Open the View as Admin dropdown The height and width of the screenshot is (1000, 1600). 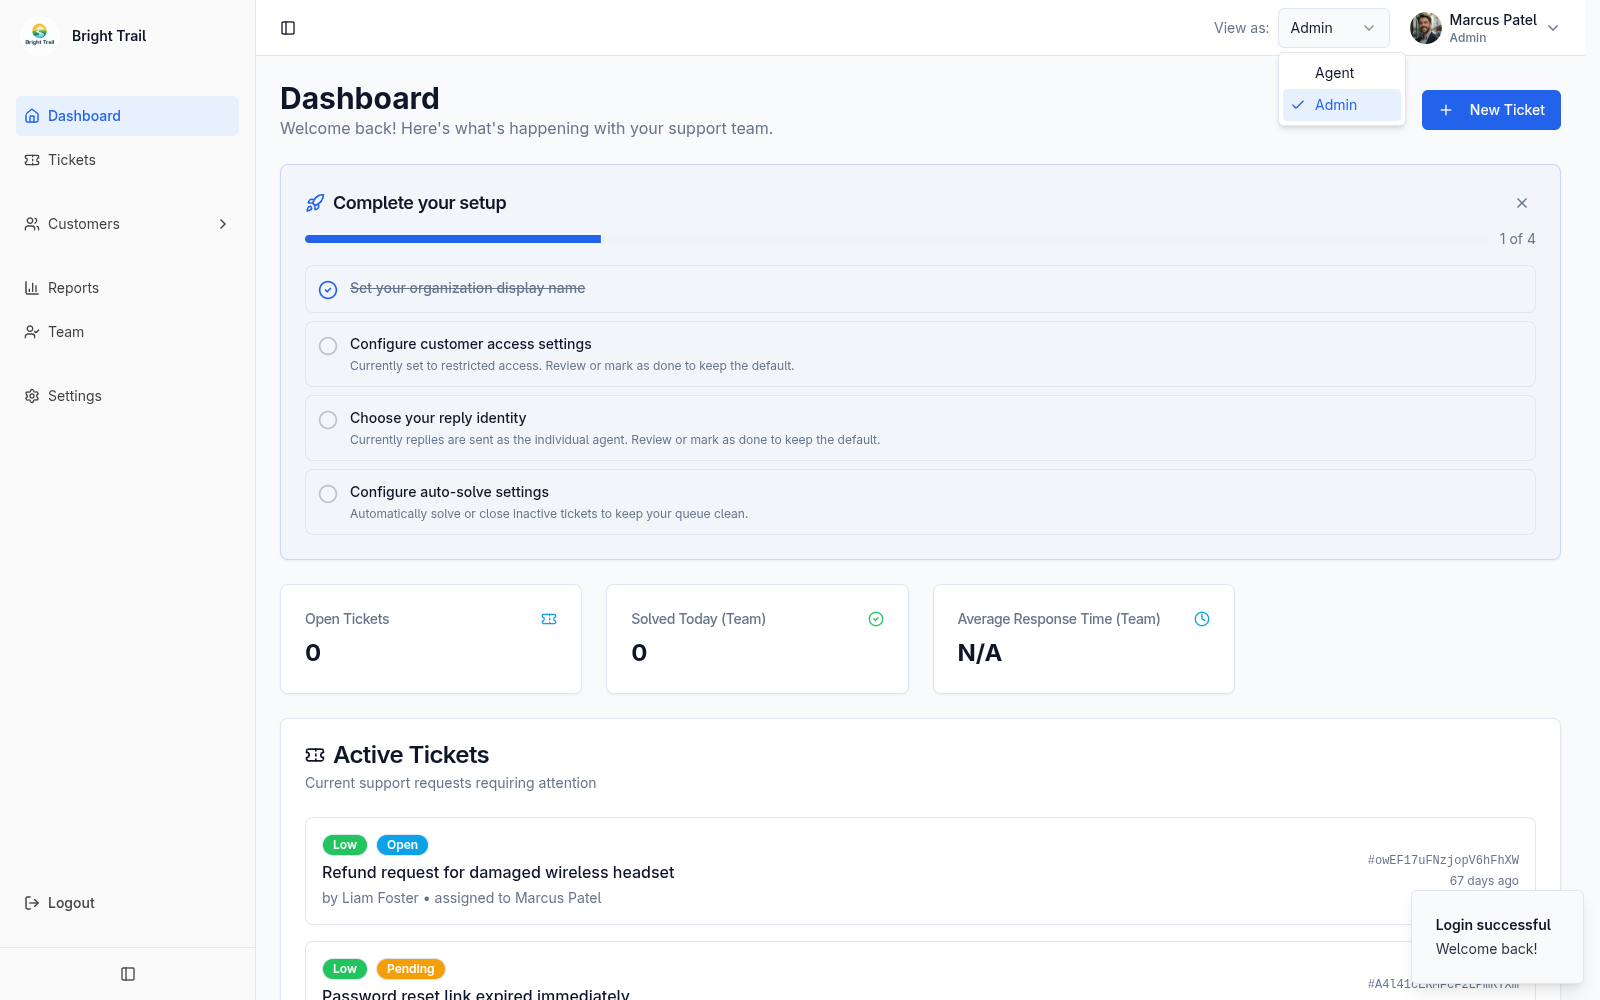(1334, 28)
